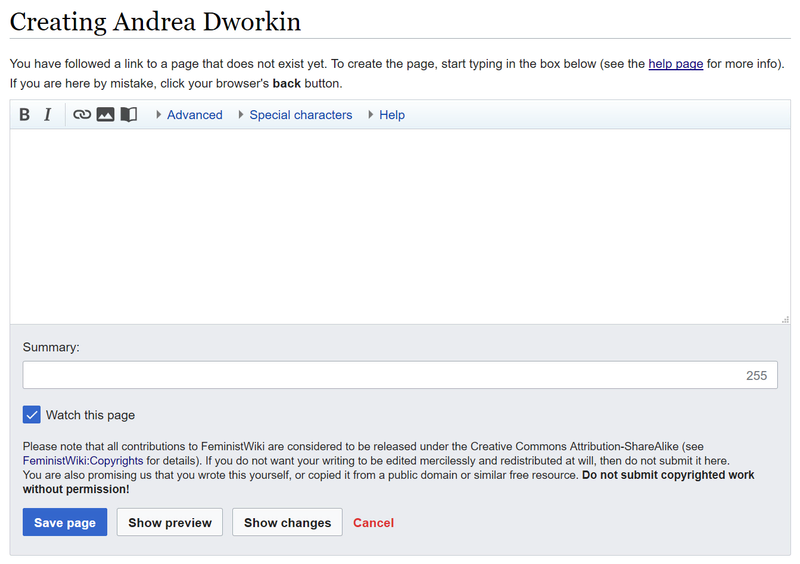Click the 255 character counter
Viewport: 800px width, 564px height.
(x=756, y=376)
